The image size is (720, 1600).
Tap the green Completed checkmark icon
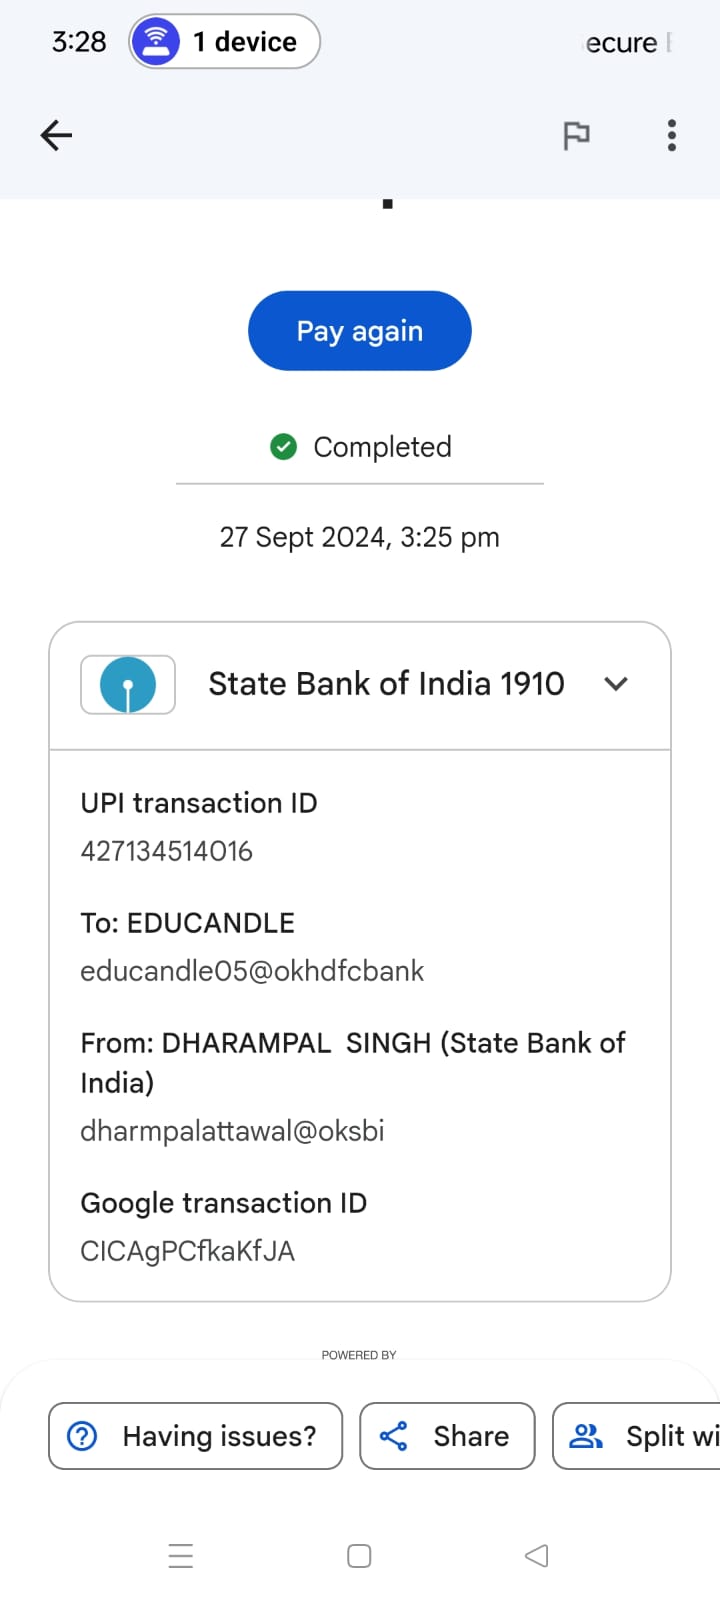point(284,447)
